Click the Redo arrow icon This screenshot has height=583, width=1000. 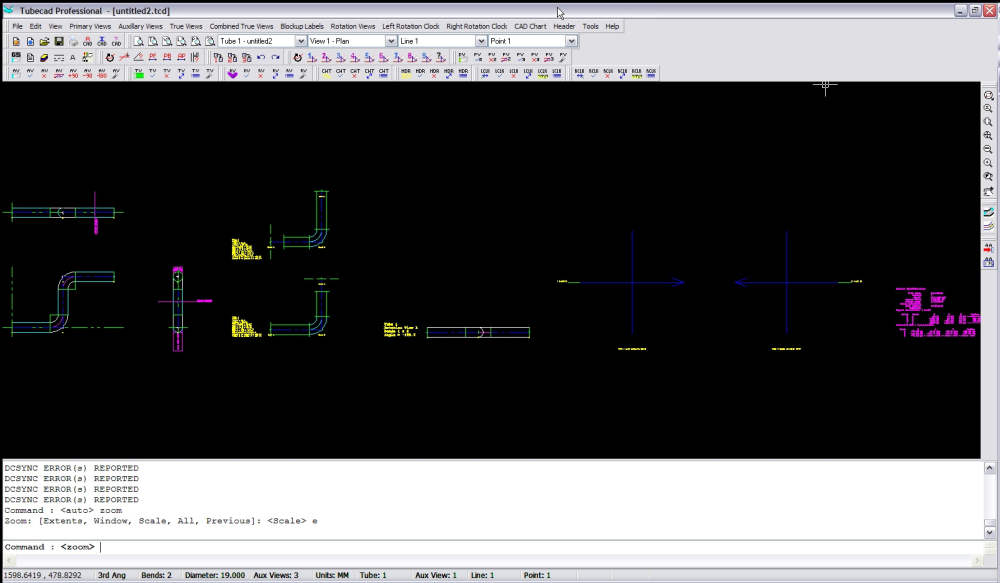[x=275, y=58]
